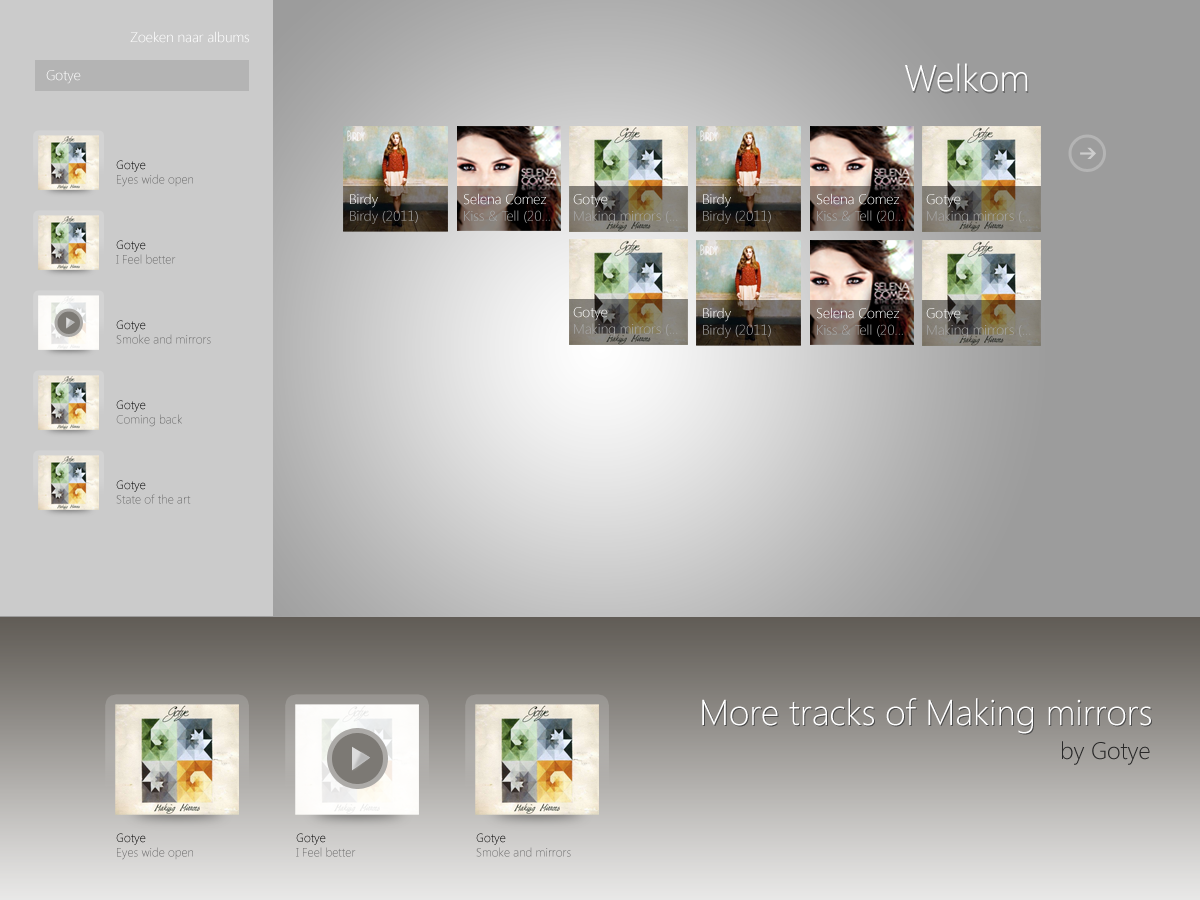This screenshot has height=900, width=1200.
Task: Click the Gotye album search field
Action: pyautogui.click(x=142, y=75)
